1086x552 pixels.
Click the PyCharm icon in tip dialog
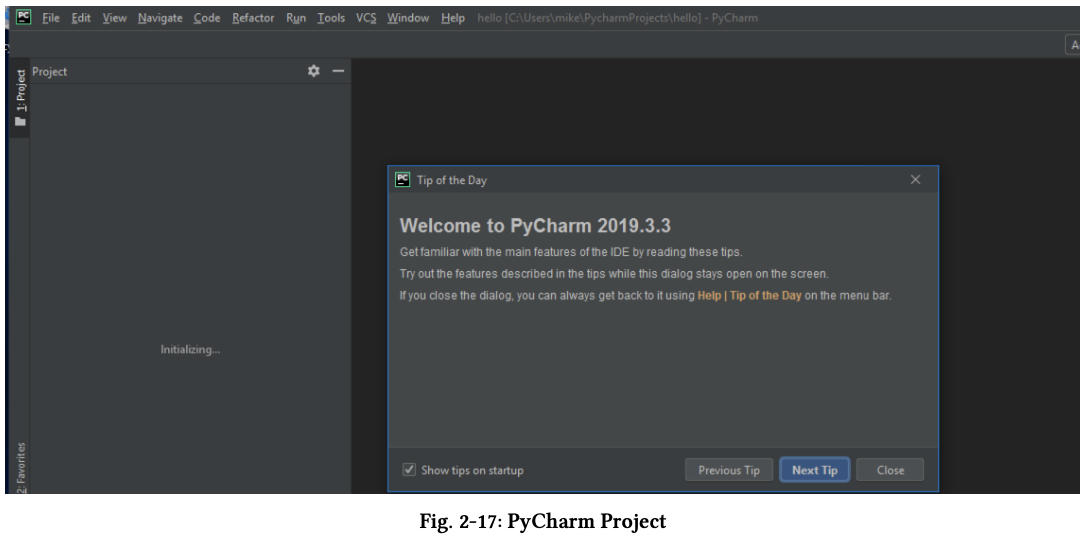click(402, 180)
